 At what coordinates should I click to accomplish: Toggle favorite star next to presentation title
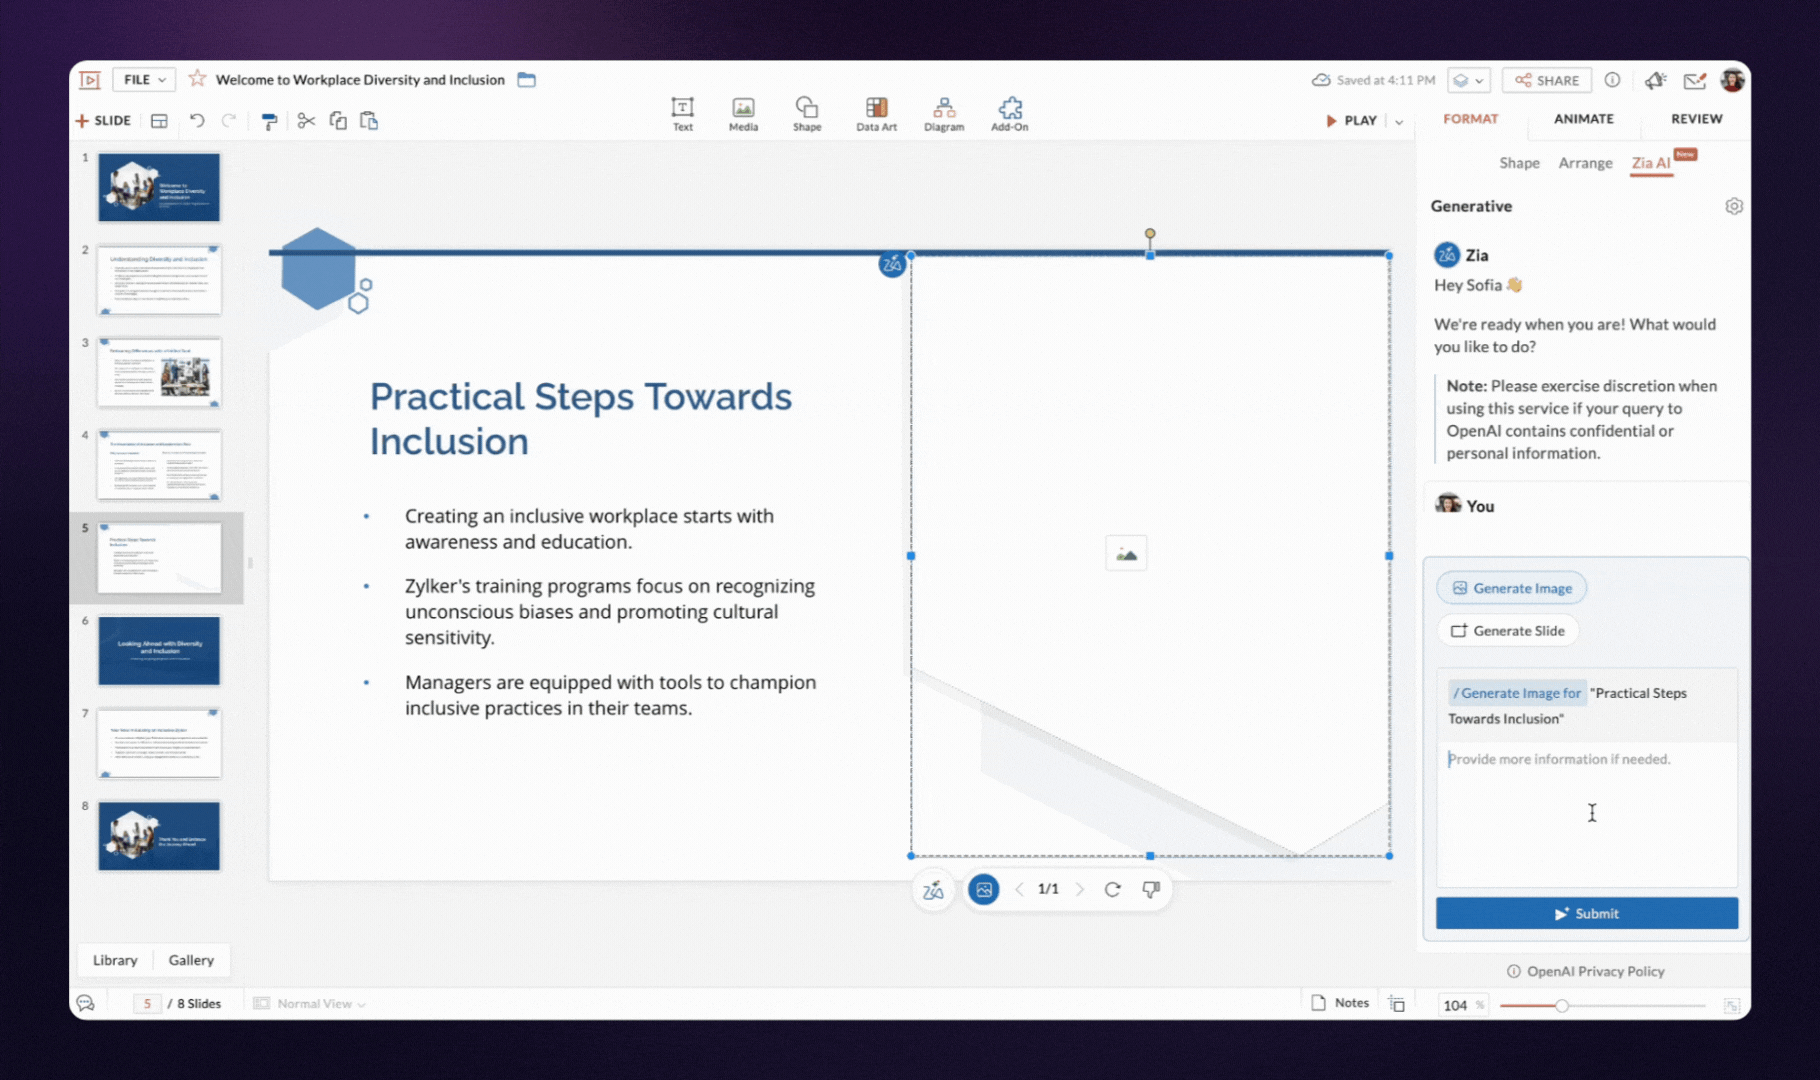[x=197, y=79]
